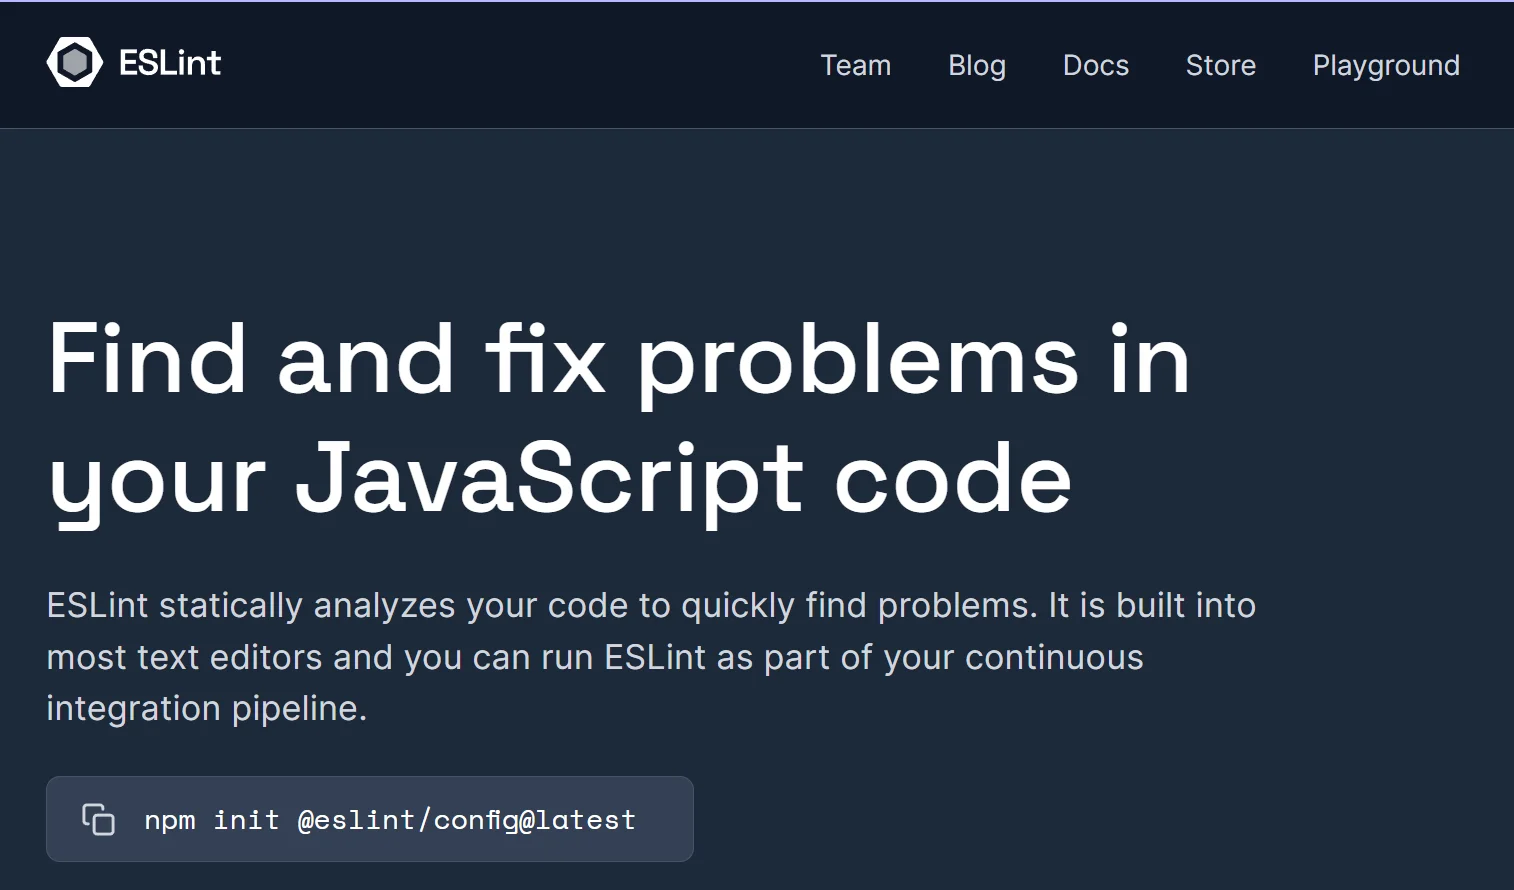Viewport: 1514px width, 890px height.
Task: Copy the npm init command via copy icon
Action: coord(98,819)
